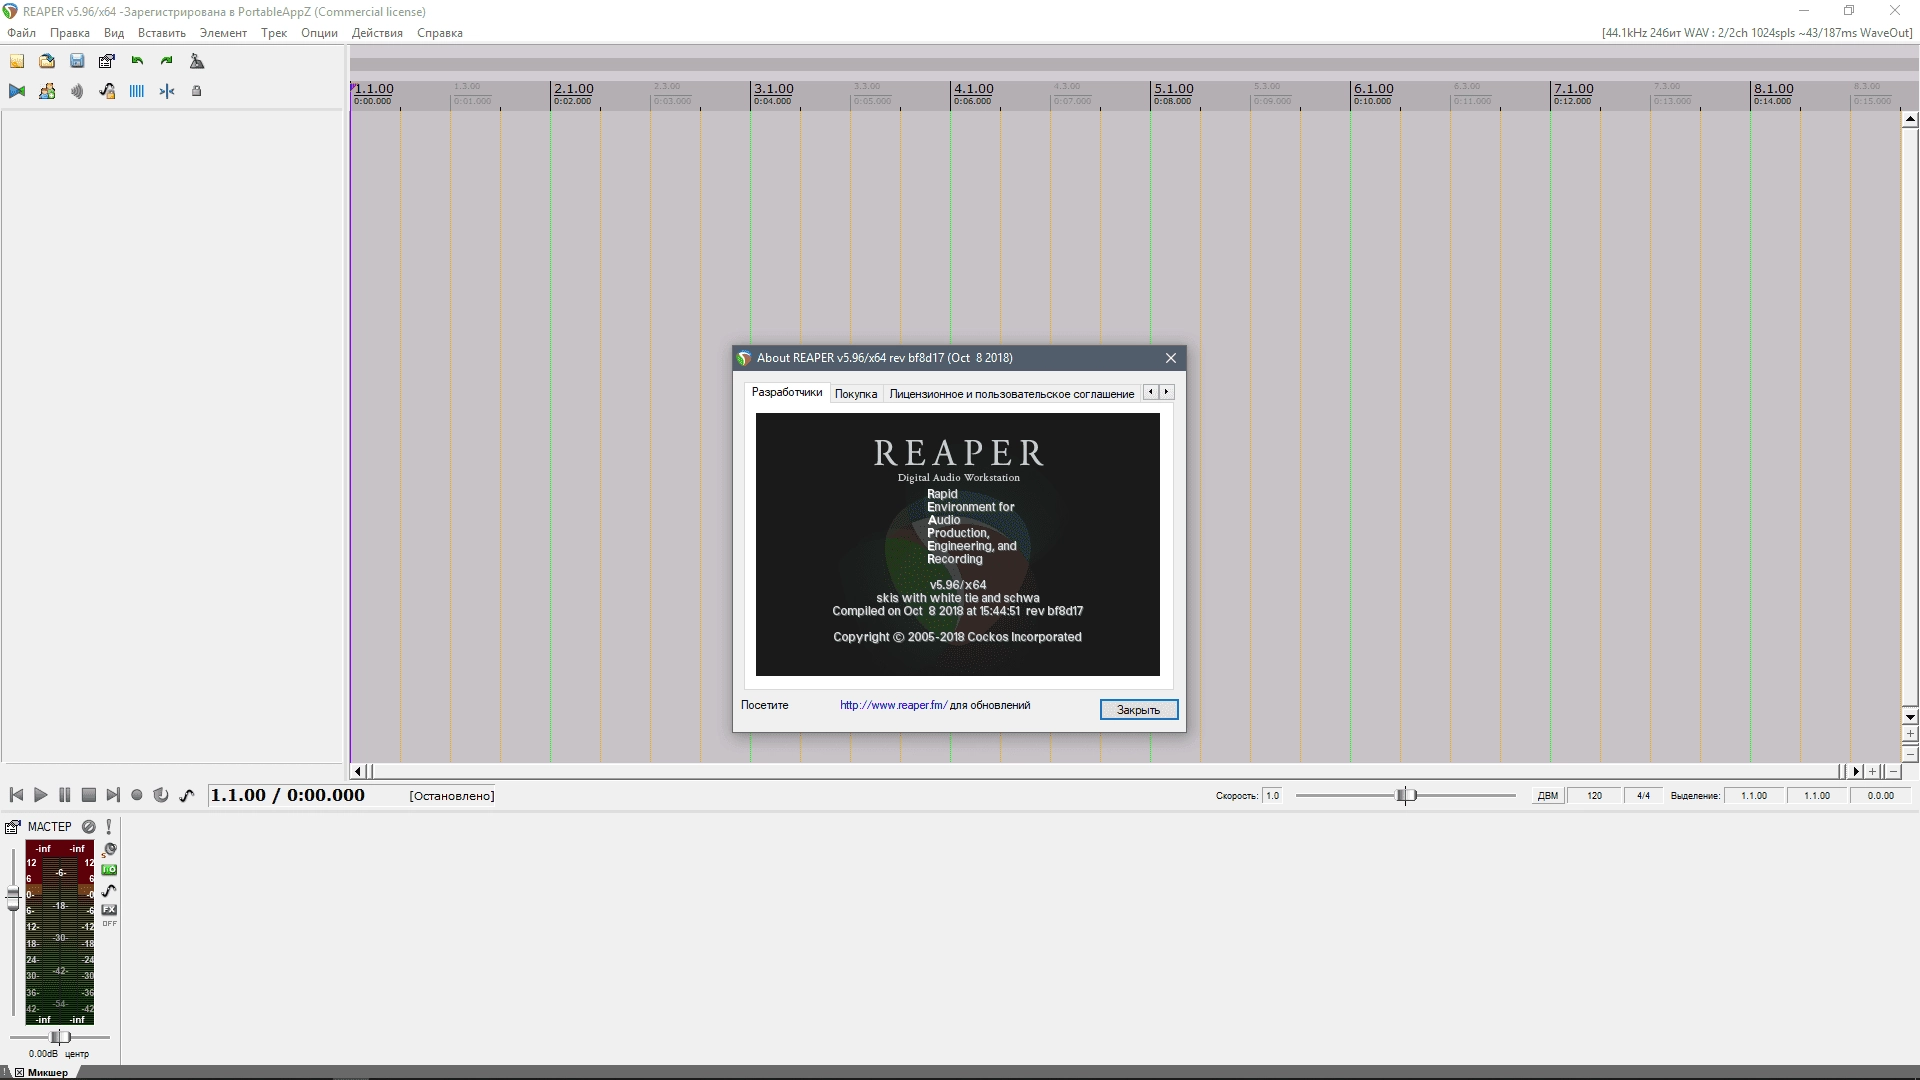Open the Действия menu
The width and height of the screenshot is (1920, 1080).
pos(377,33)
